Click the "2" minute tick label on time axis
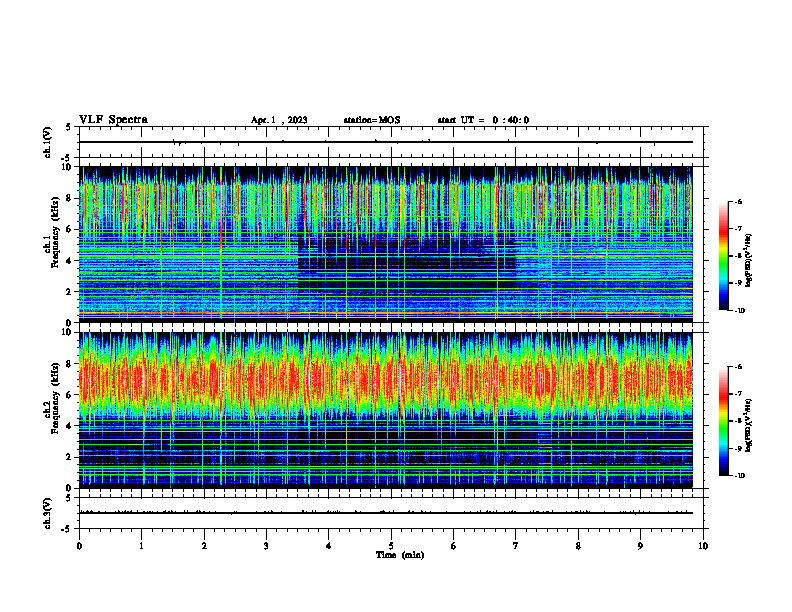 pos(204,546)
